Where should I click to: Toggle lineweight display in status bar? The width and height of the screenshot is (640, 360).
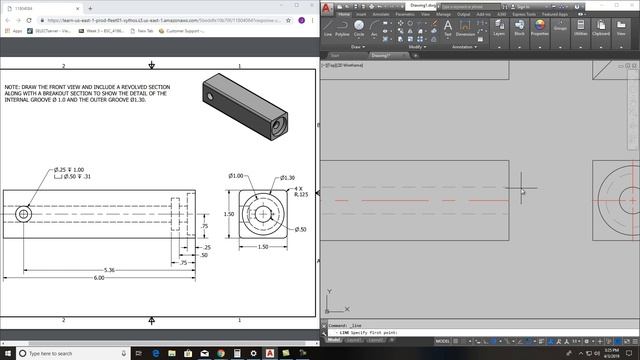point(541,341)
